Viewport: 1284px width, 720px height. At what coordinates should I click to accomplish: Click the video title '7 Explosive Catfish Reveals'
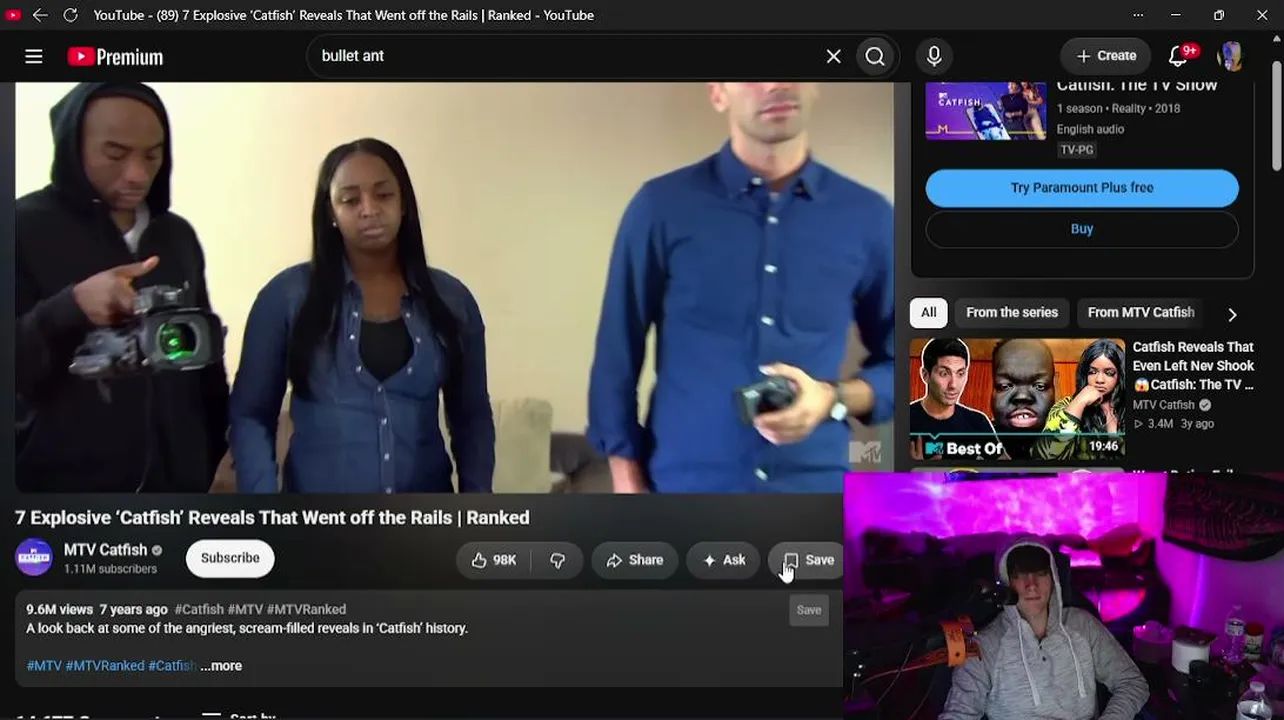(272, 518)
